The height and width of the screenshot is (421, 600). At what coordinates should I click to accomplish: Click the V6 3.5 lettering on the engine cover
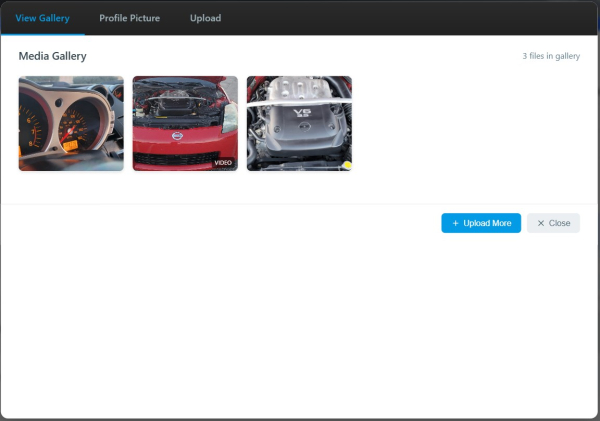coord(302,113)
